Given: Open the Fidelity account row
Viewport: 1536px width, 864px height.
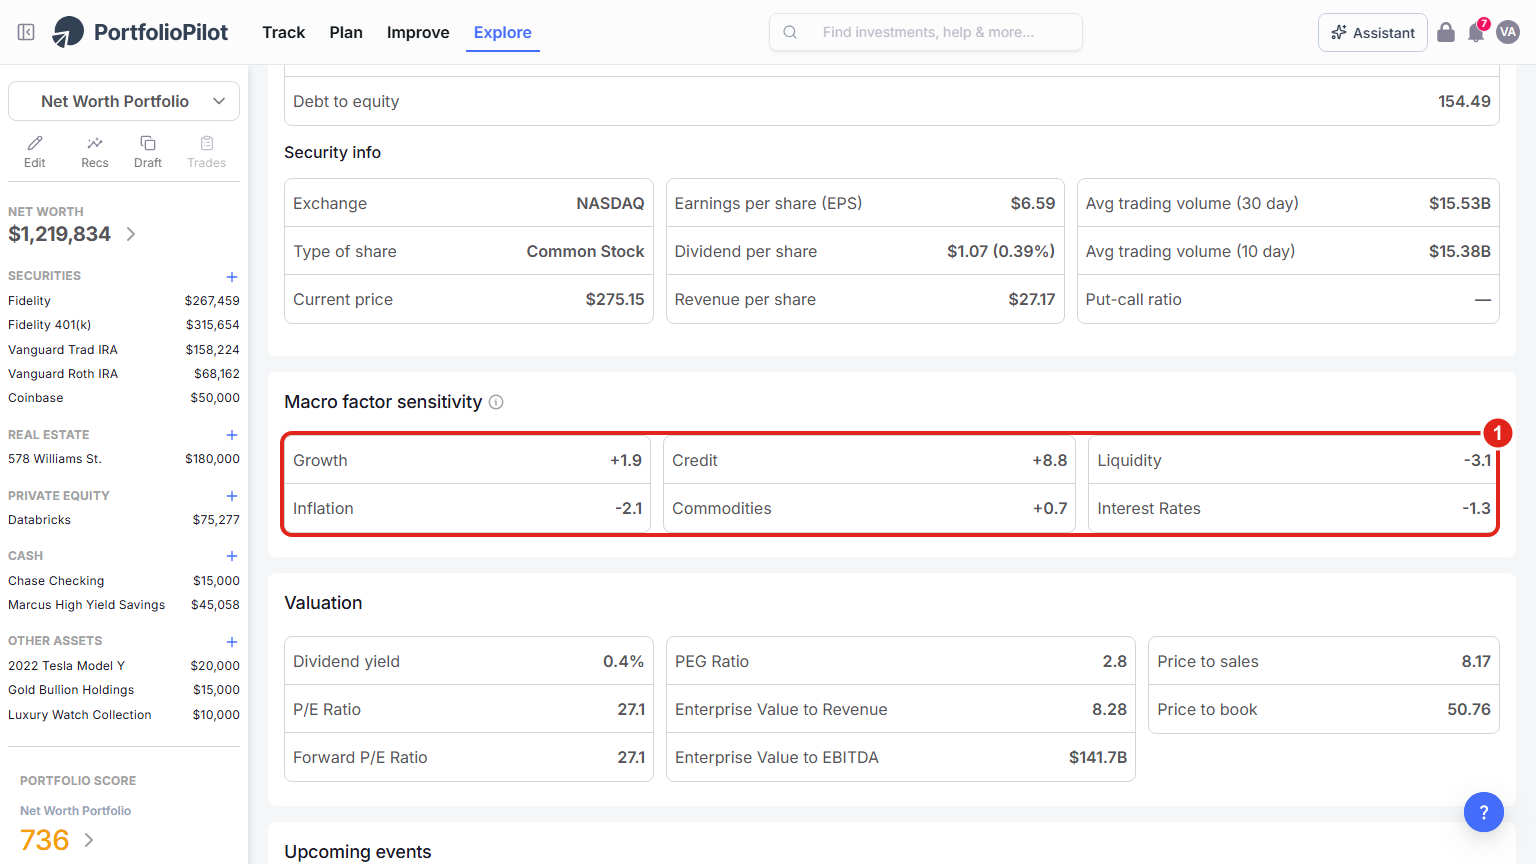Looking at the screenshot, I should pos(124,300).
